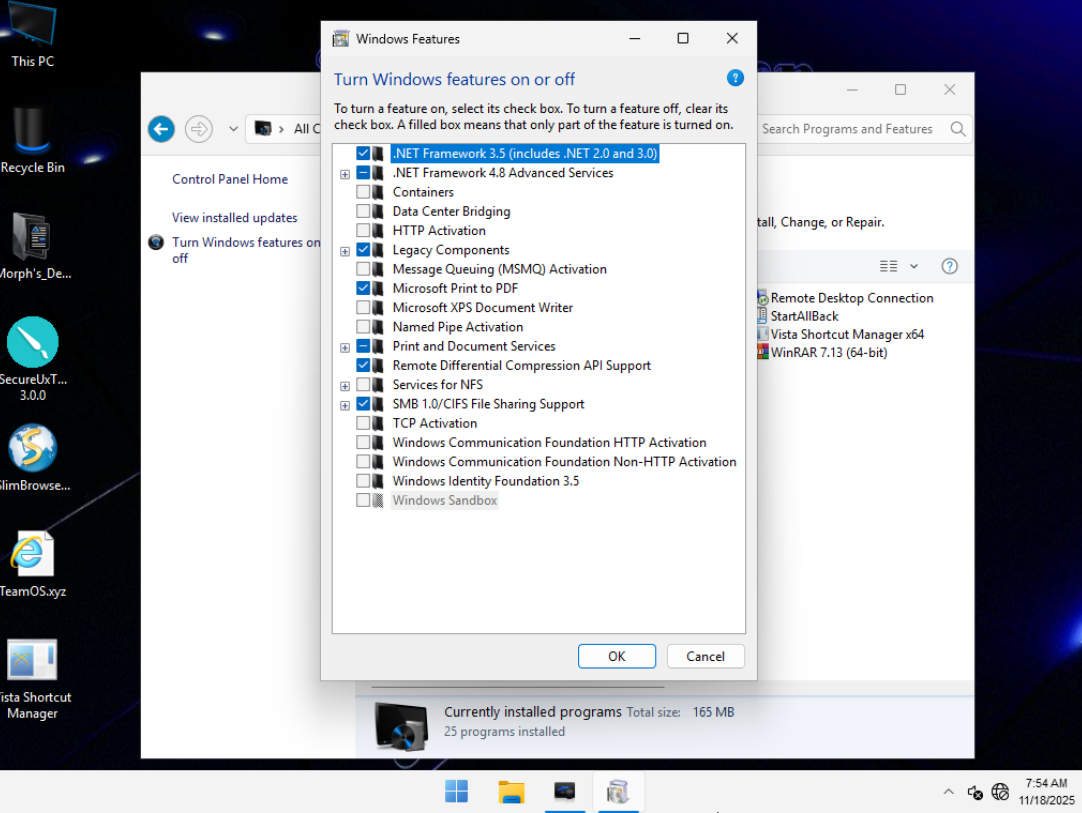
Task: Open the SecureUxTheme desktop icon
Action: 32,343
